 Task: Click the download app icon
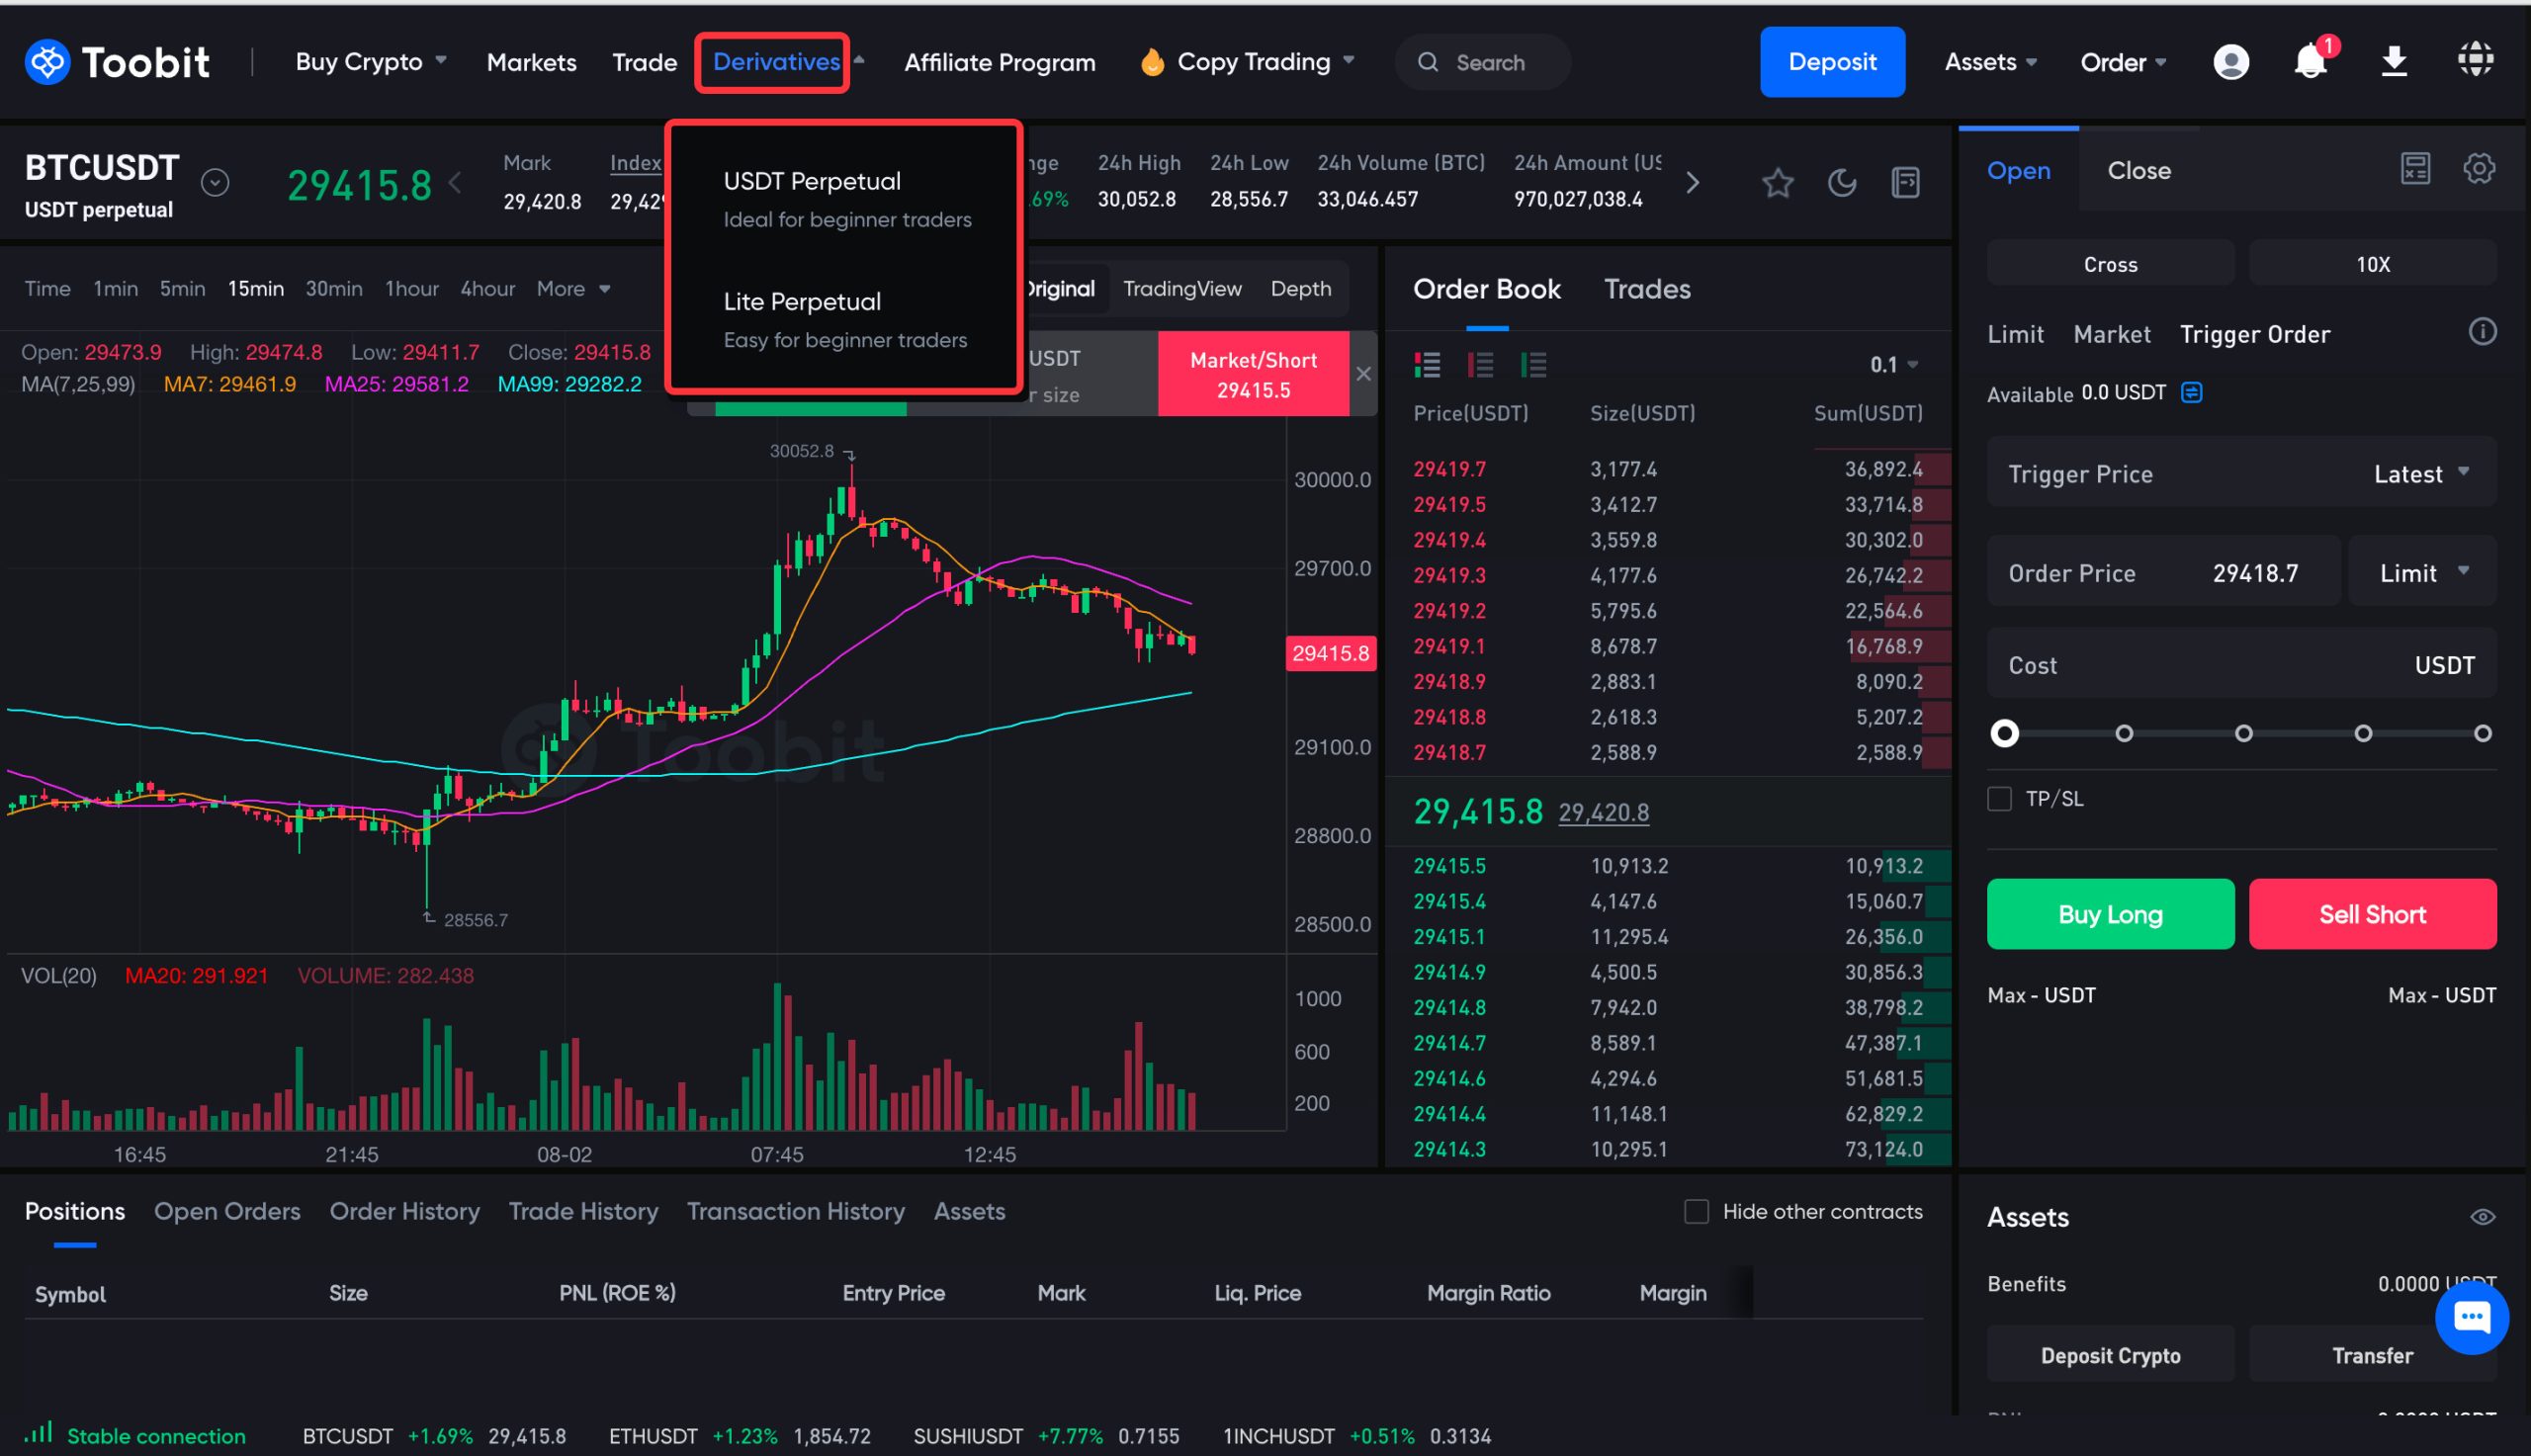[2394, 62]
